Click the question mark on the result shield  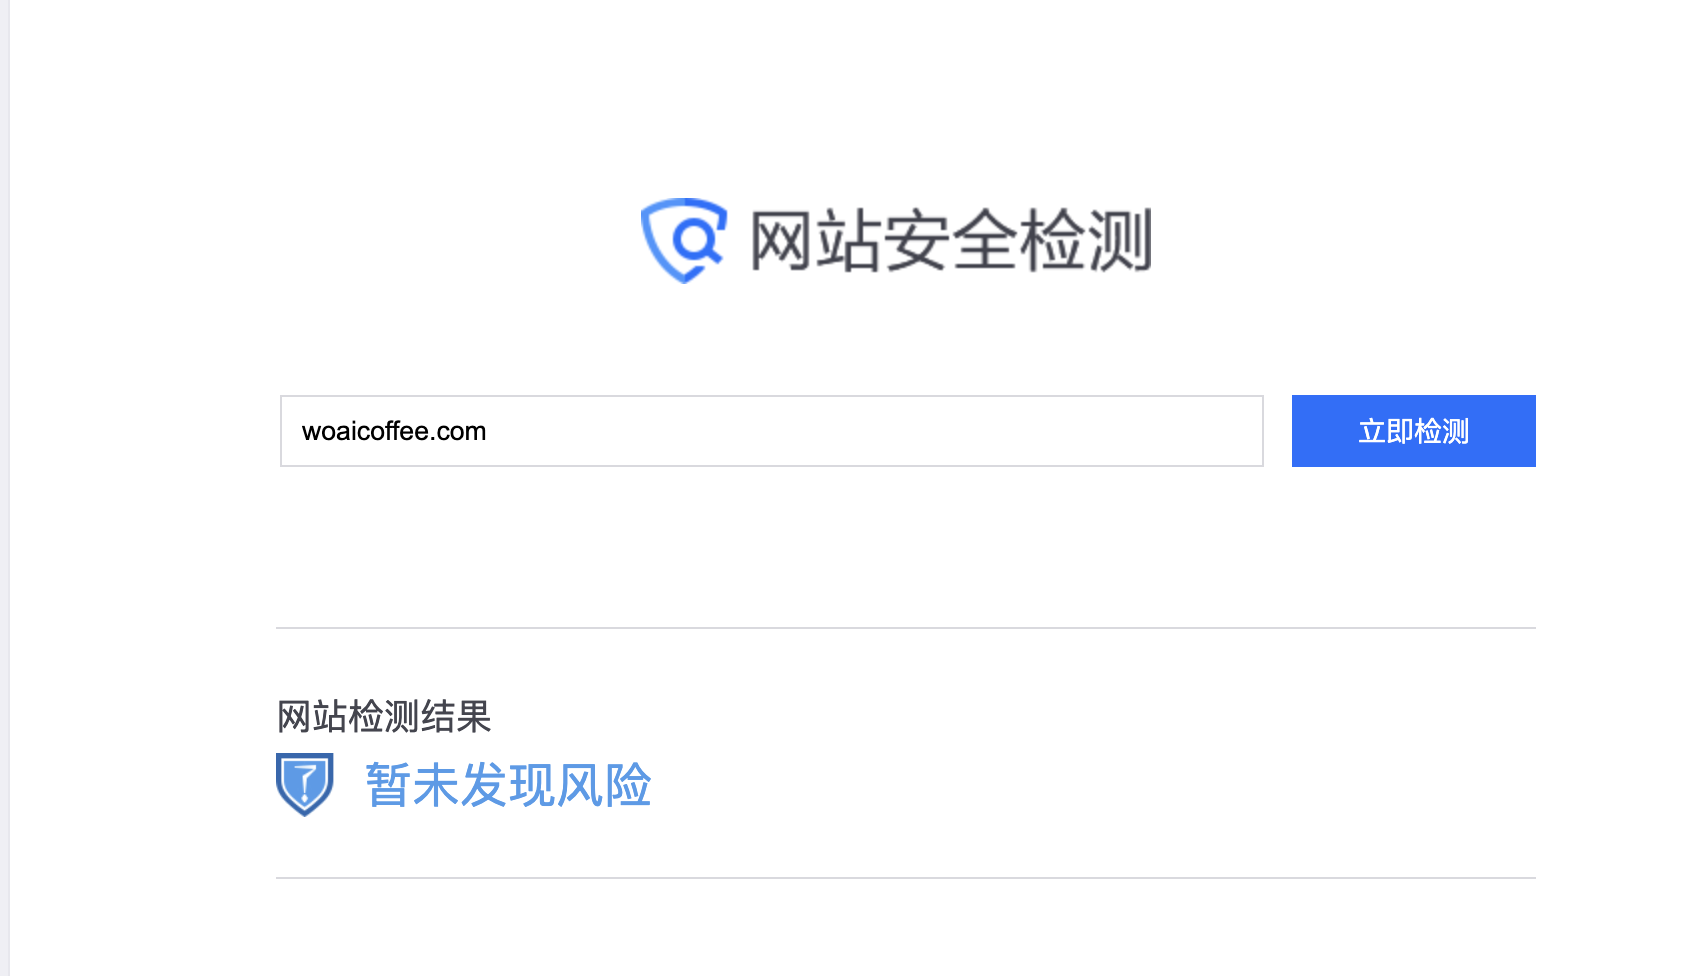coord(306,782)
